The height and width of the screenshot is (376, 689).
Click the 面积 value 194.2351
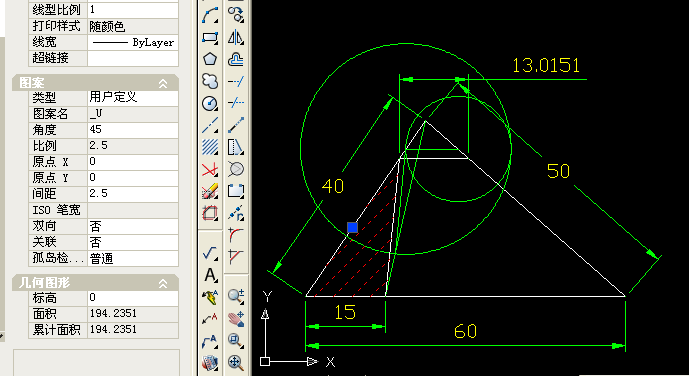point(133,314)
